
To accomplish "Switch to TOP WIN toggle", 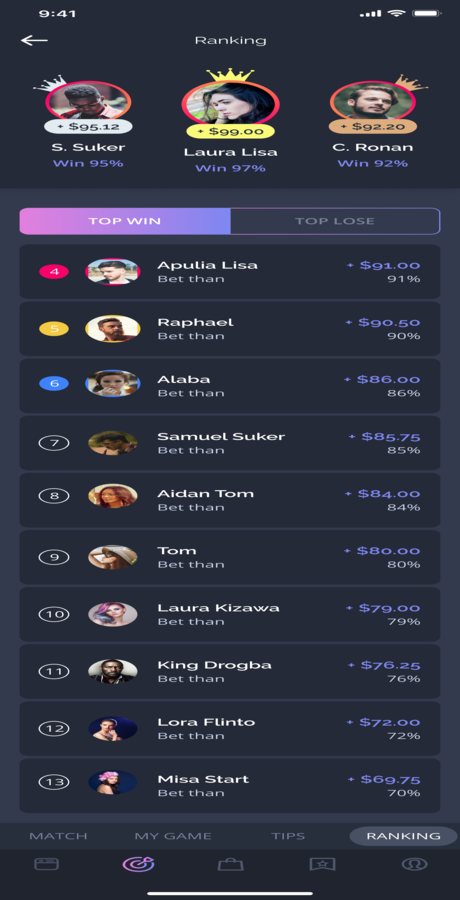I will point(125,221).
